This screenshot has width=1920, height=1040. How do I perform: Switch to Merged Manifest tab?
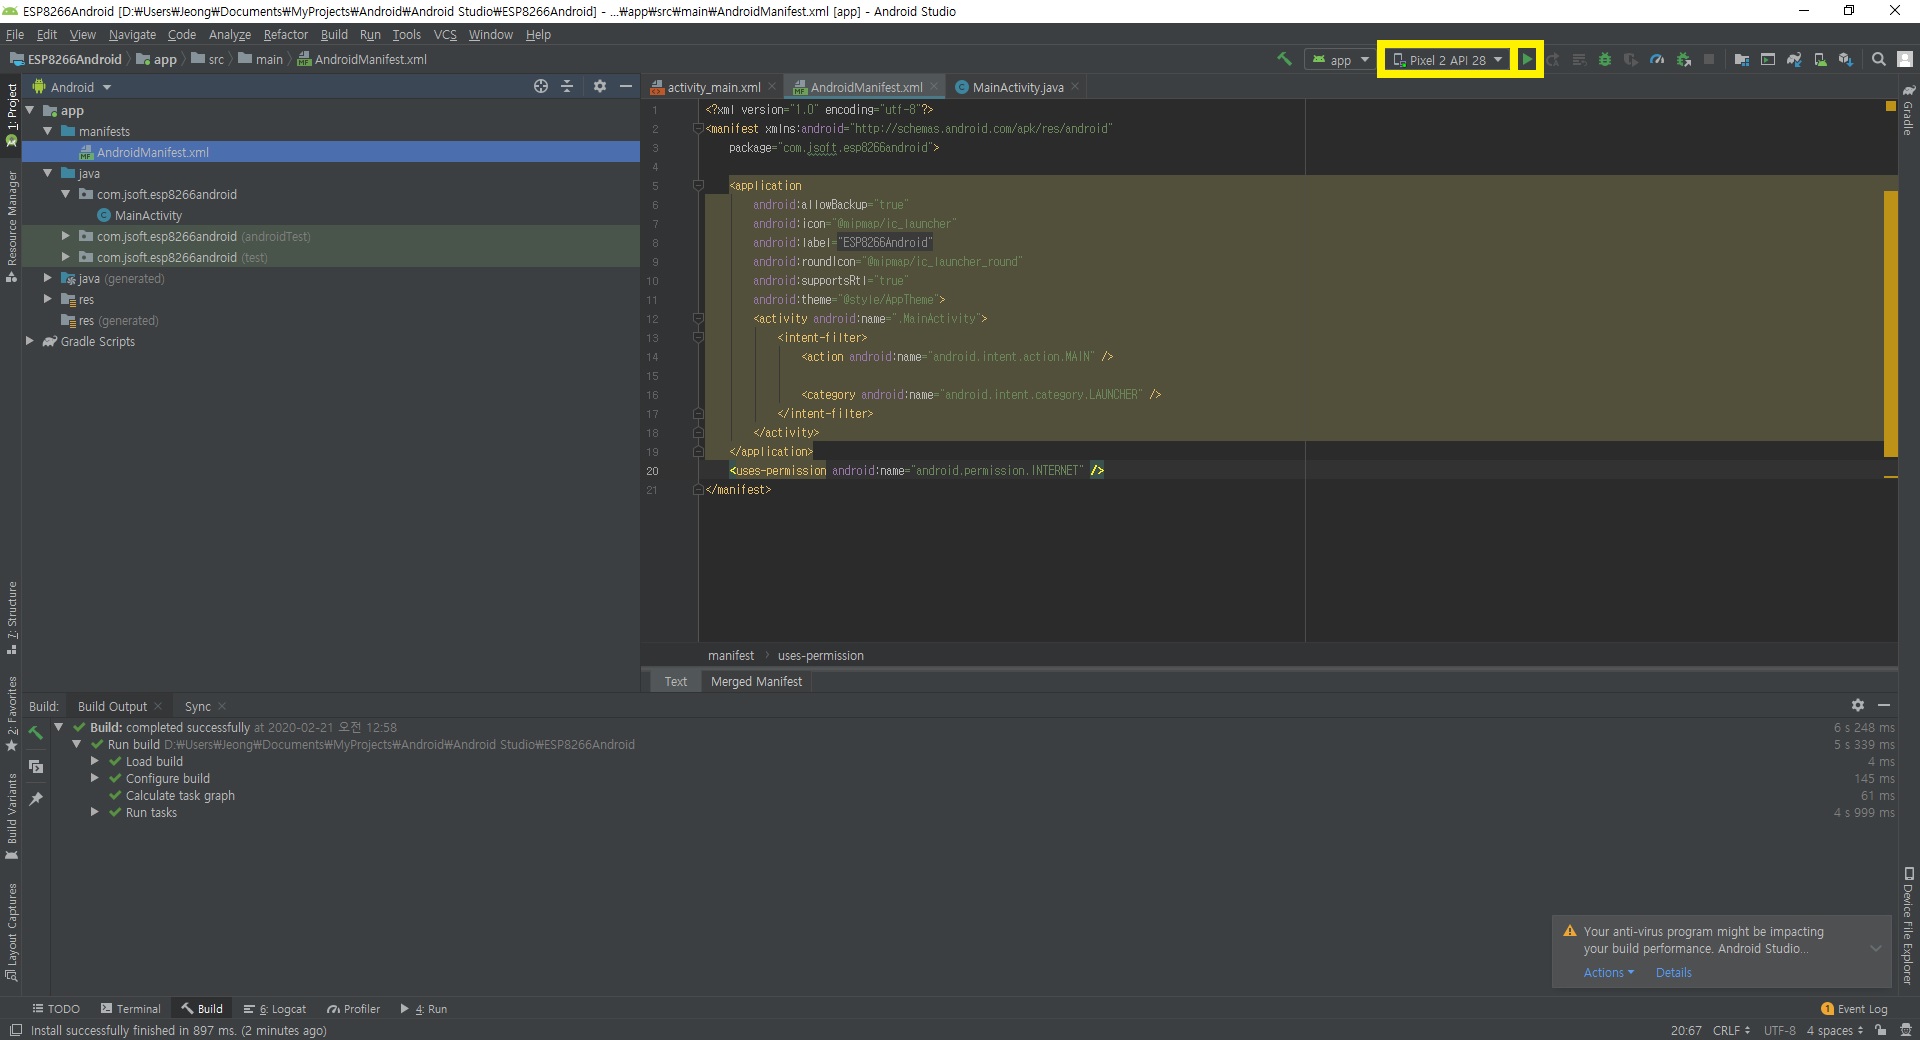tap(756, 681)
